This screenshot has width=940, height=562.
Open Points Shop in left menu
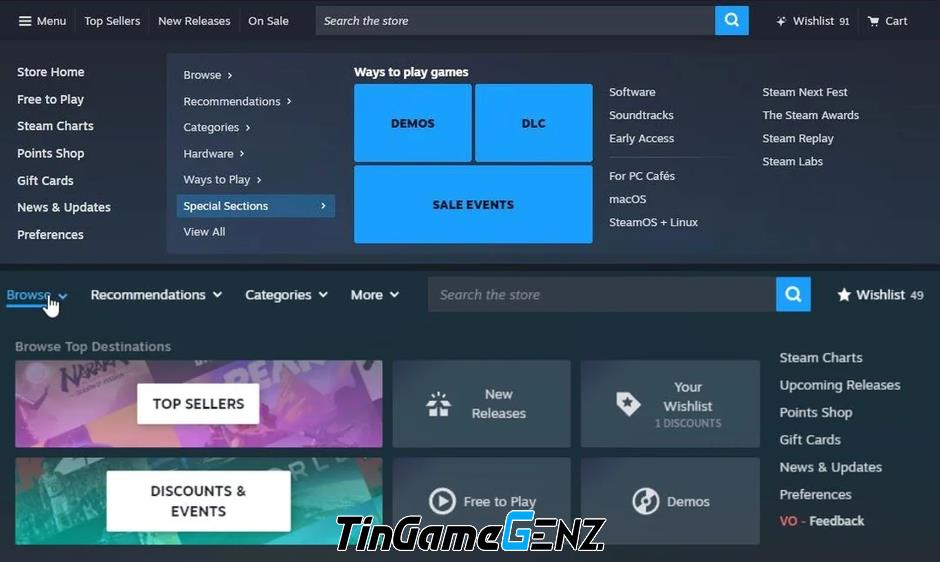click(50, 154)
